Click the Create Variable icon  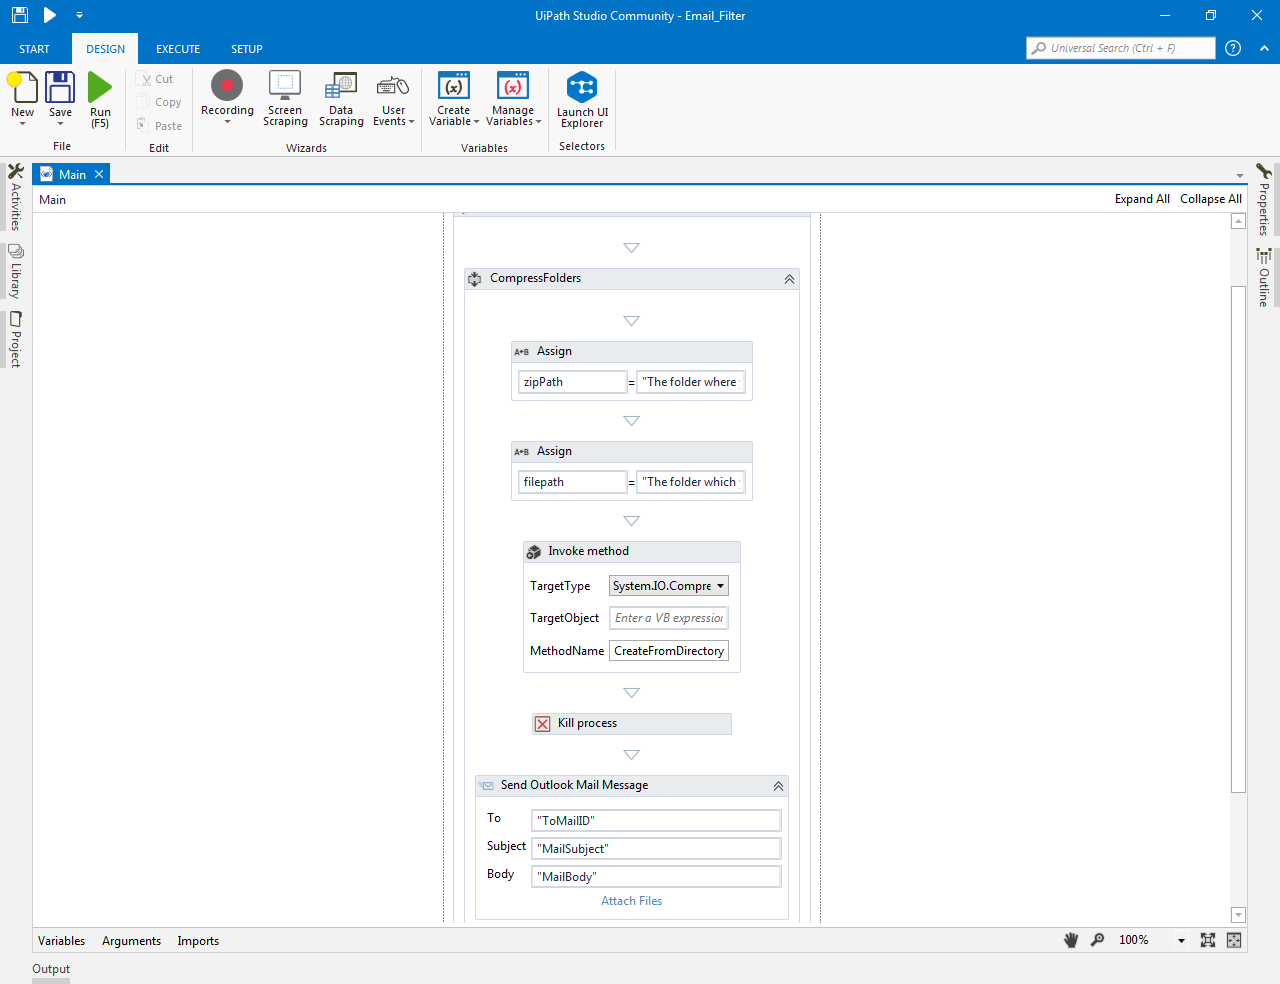pos(454,86)
